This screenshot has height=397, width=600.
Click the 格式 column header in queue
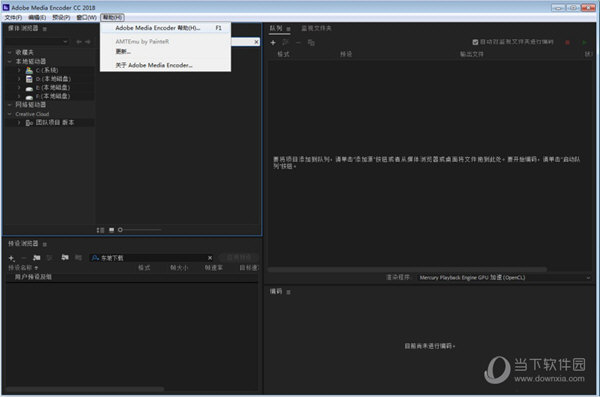pos(284,54)
